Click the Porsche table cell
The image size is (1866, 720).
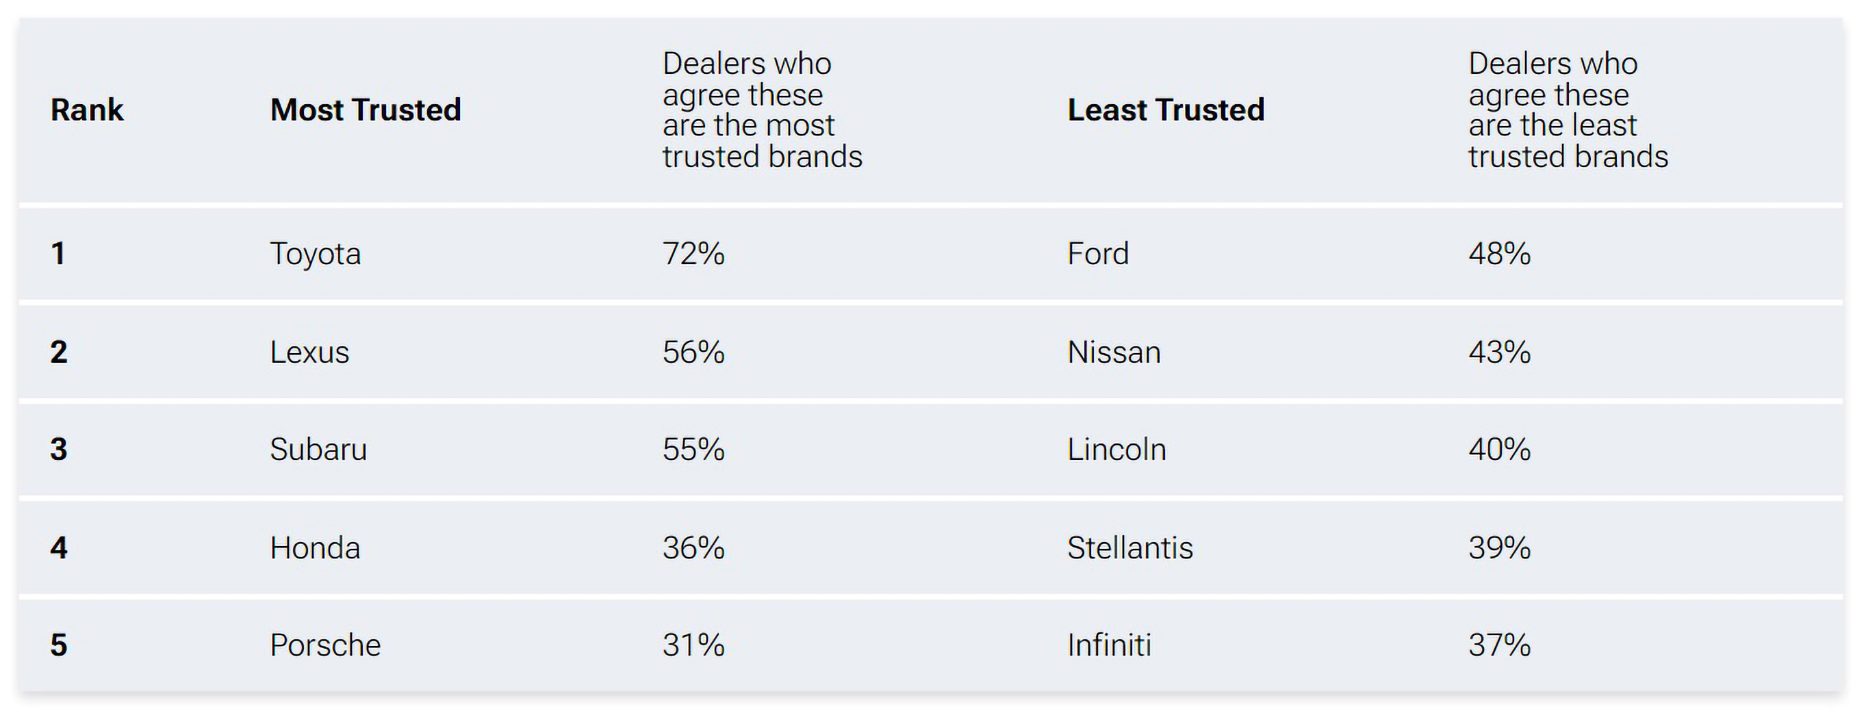[x=325, y=645]
